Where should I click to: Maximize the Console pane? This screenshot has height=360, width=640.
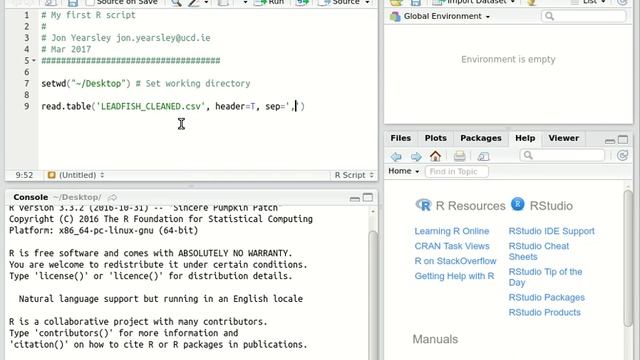[368, 198]
